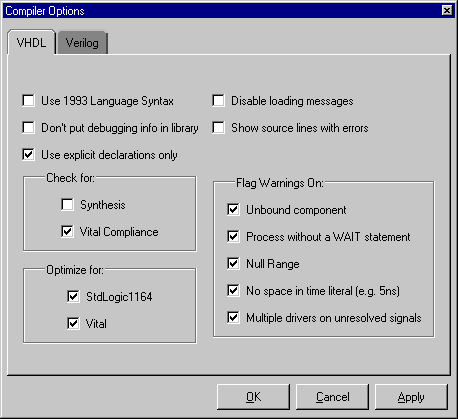
Task: Toggle No space in time literal warning
Action: coord(233,291)
